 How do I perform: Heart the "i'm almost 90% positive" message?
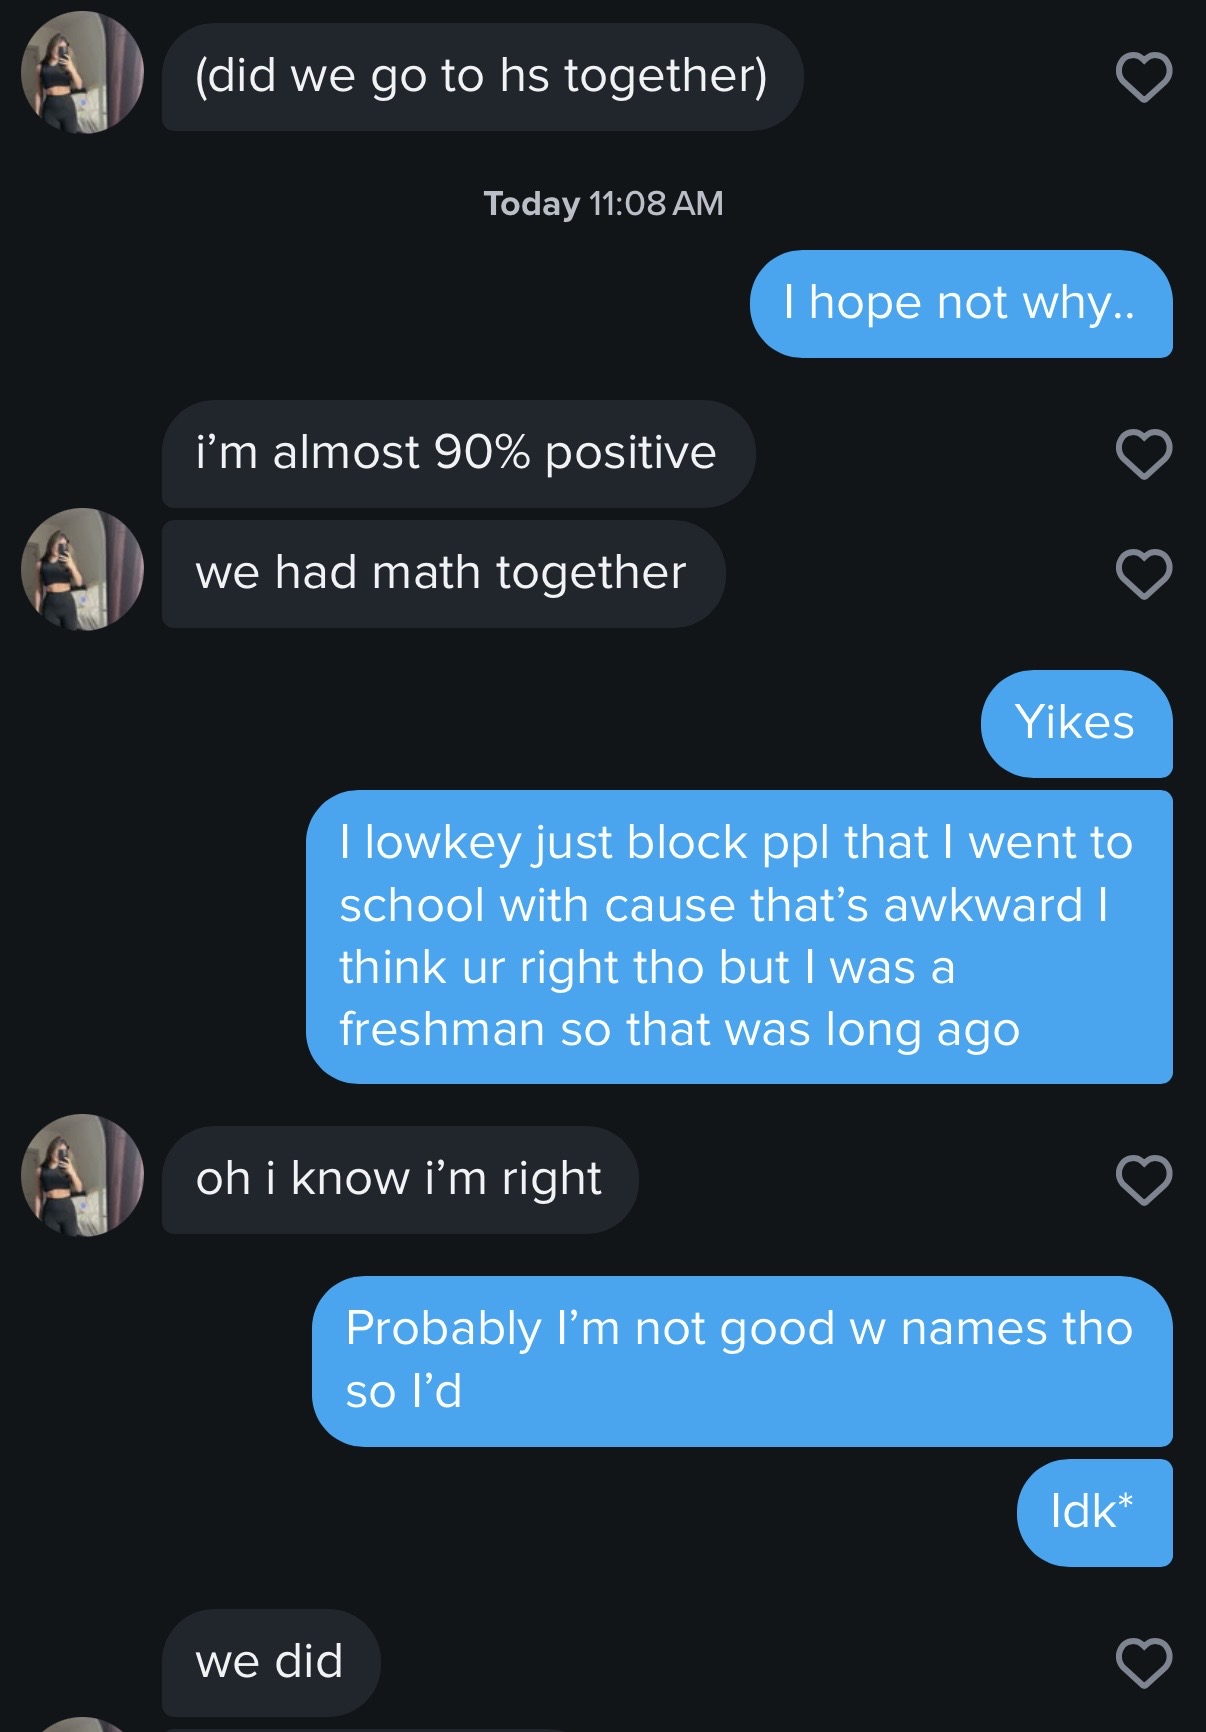pos(1143,454)
